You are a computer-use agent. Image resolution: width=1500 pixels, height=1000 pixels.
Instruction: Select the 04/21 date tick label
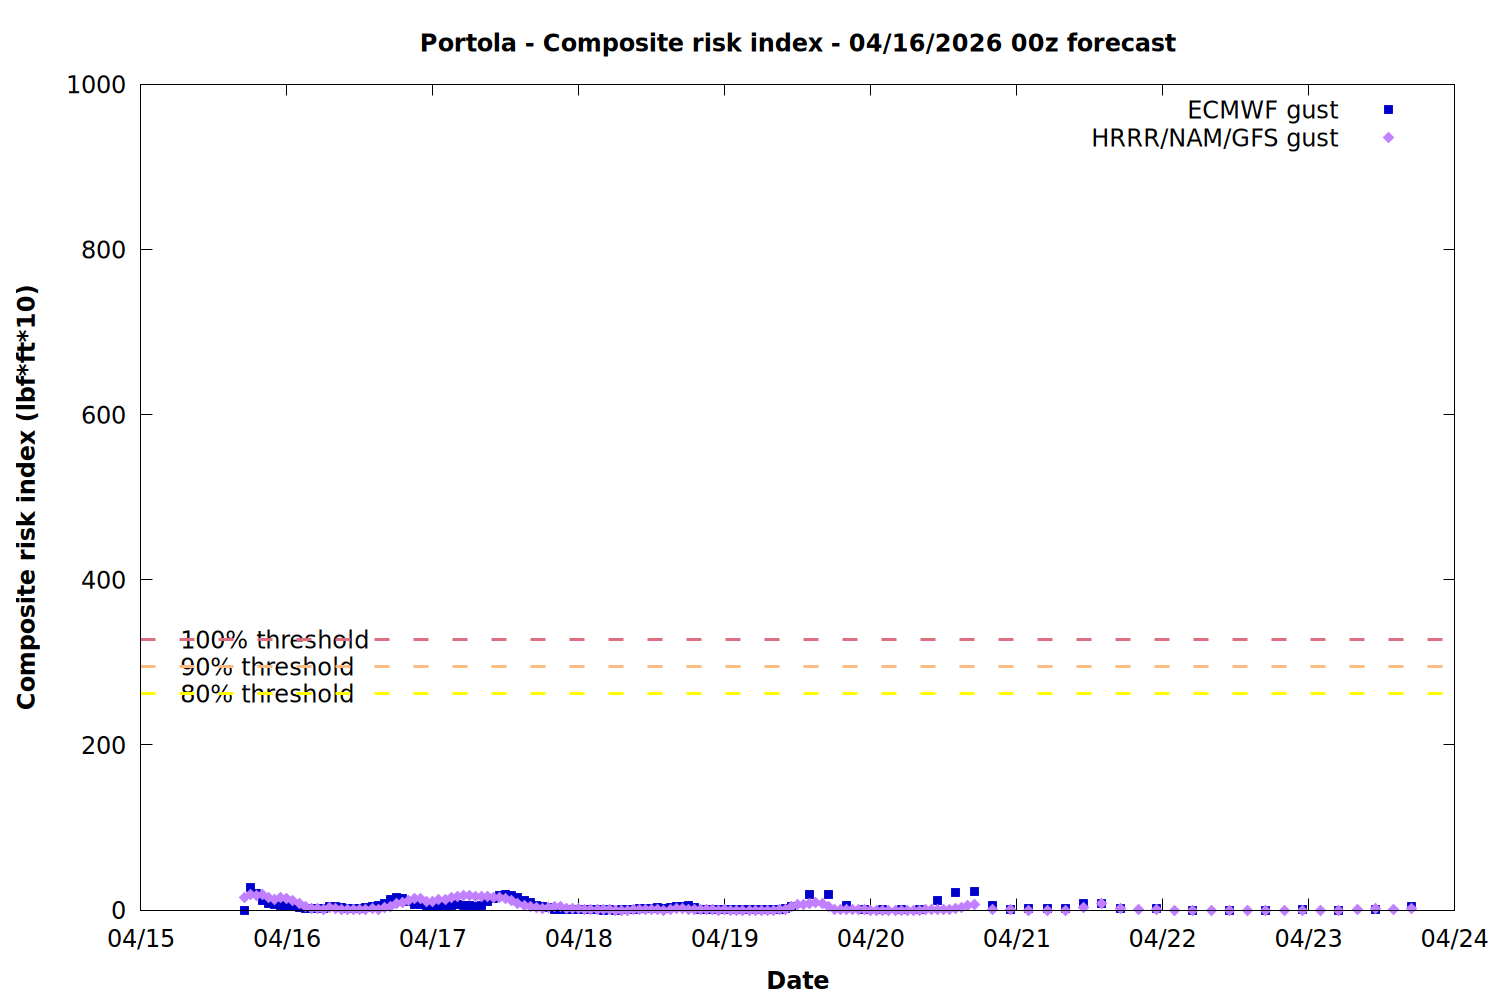[x=1017, y=939]
